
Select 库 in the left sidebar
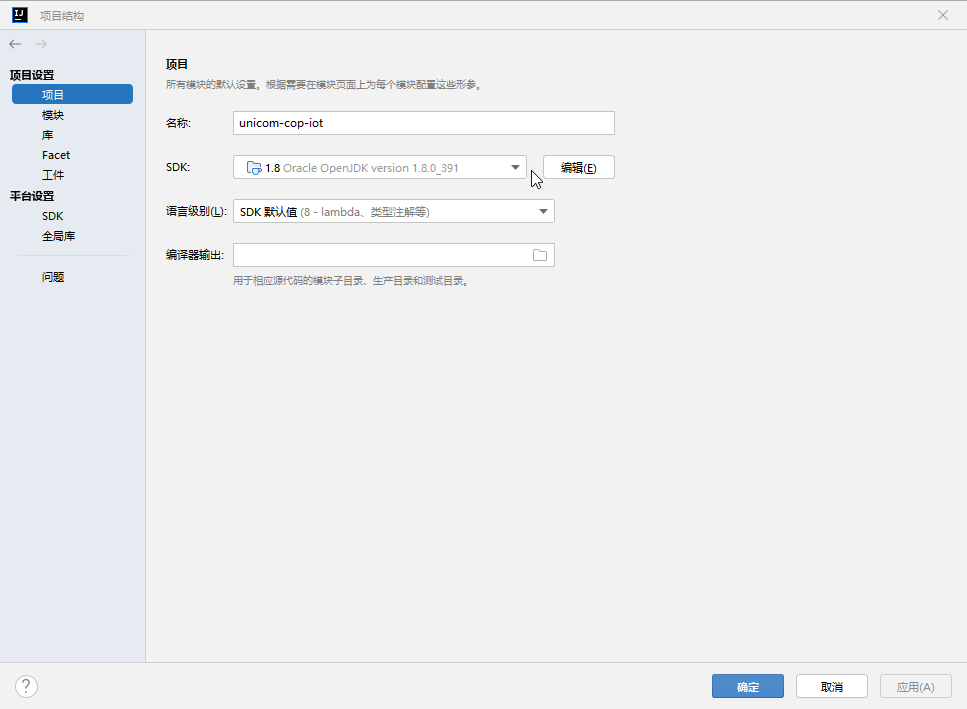click(x=47, y=134)
